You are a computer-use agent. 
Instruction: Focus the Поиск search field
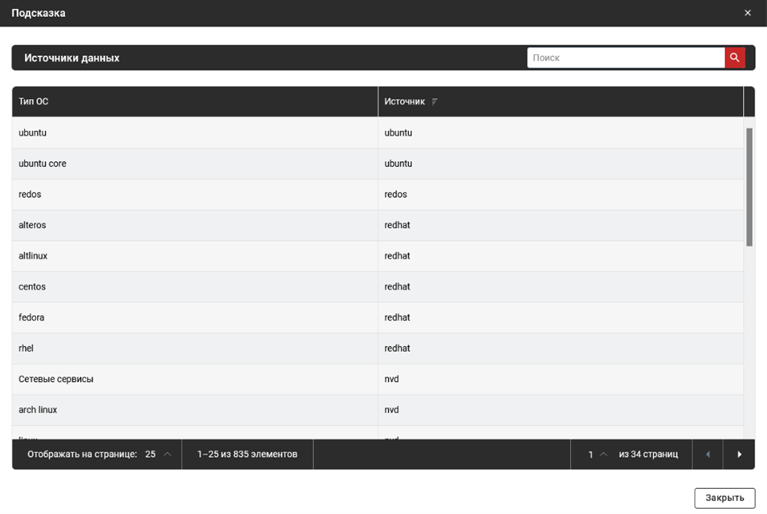(x=626, y=58)
